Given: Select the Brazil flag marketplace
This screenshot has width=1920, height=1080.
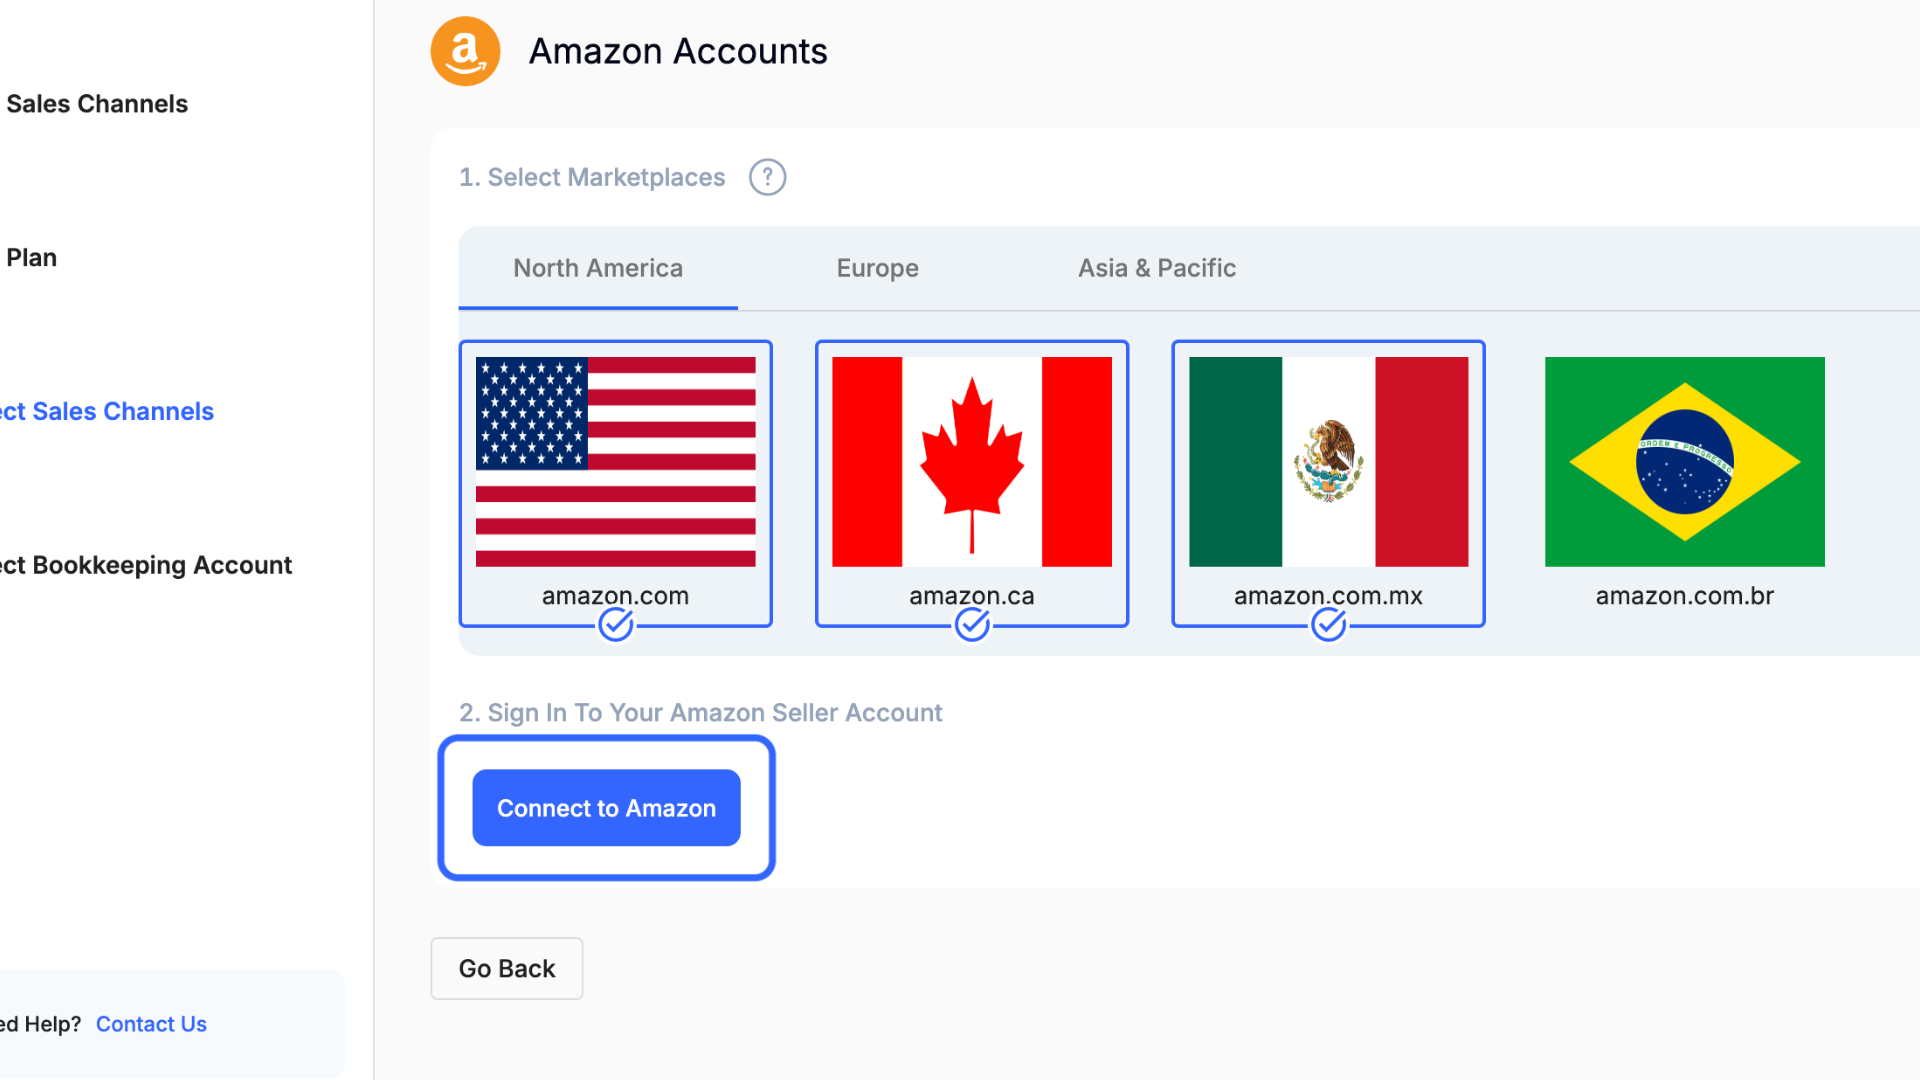Looking at the screenshot, I should [1684, 461].
